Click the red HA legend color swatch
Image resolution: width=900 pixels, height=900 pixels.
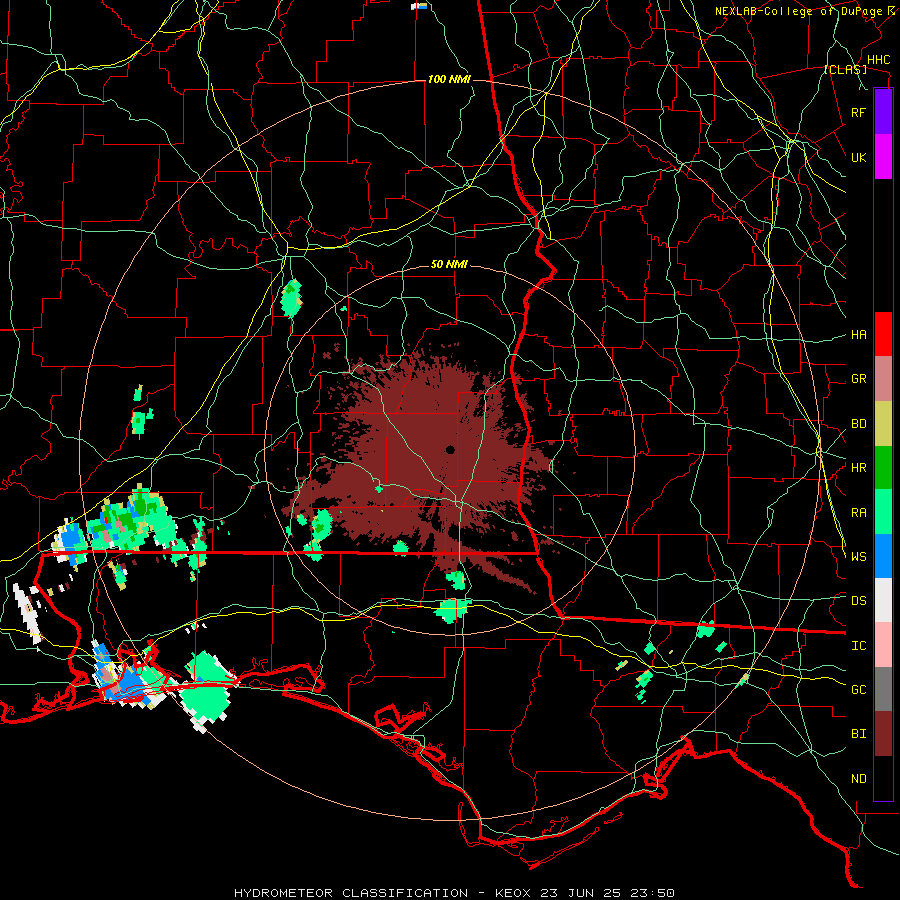(x=883, y=334)
